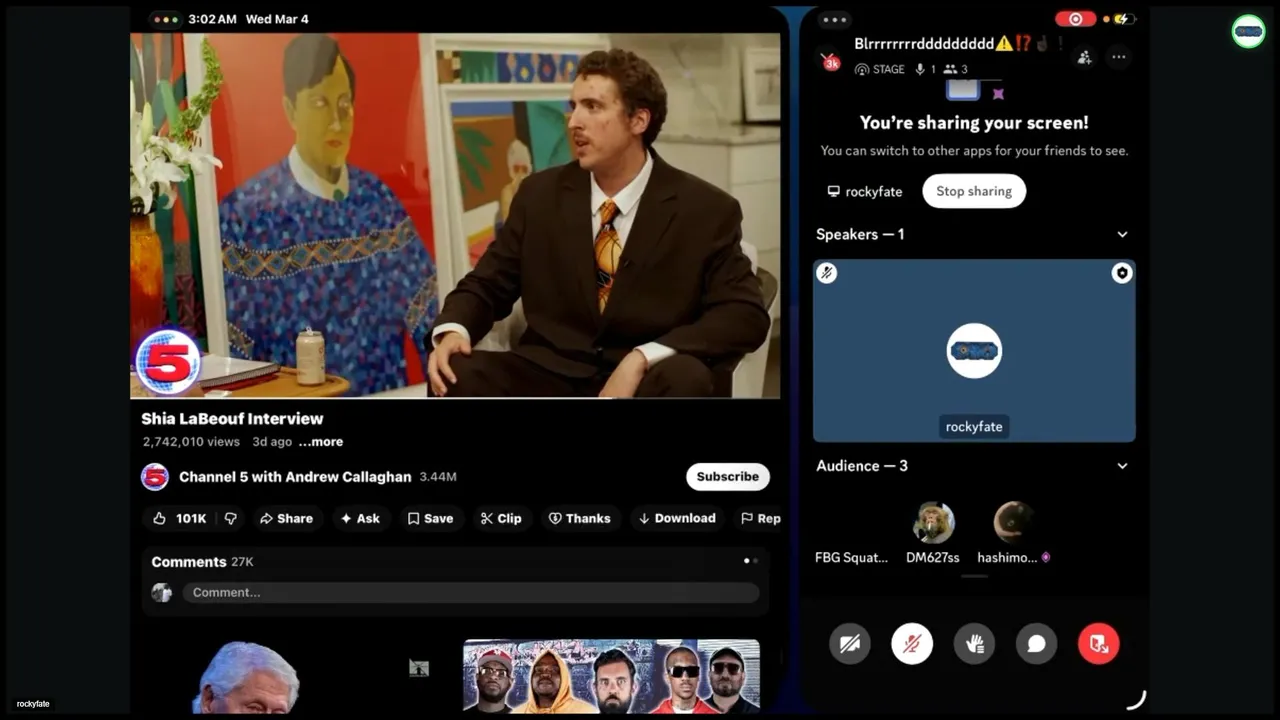
Task: Click the floating green-ringed avatar overlay
Action: click(1248, 31)
